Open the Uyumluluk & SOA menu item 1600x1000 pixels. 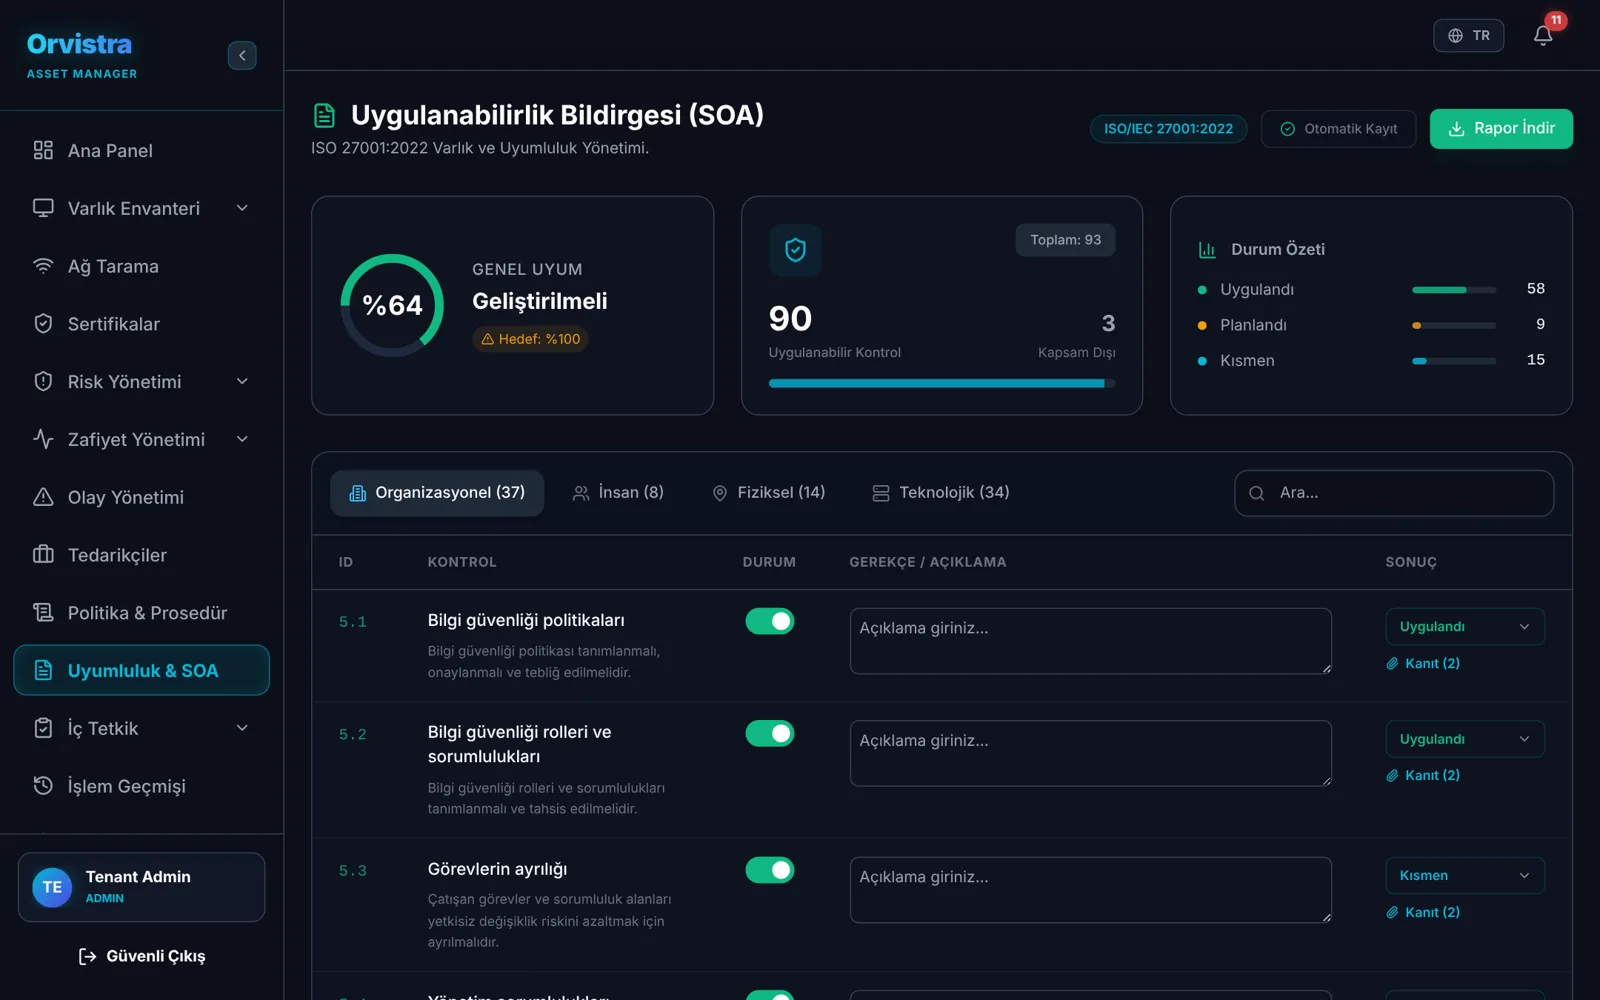pyautogui.click(x=141, y=670)
